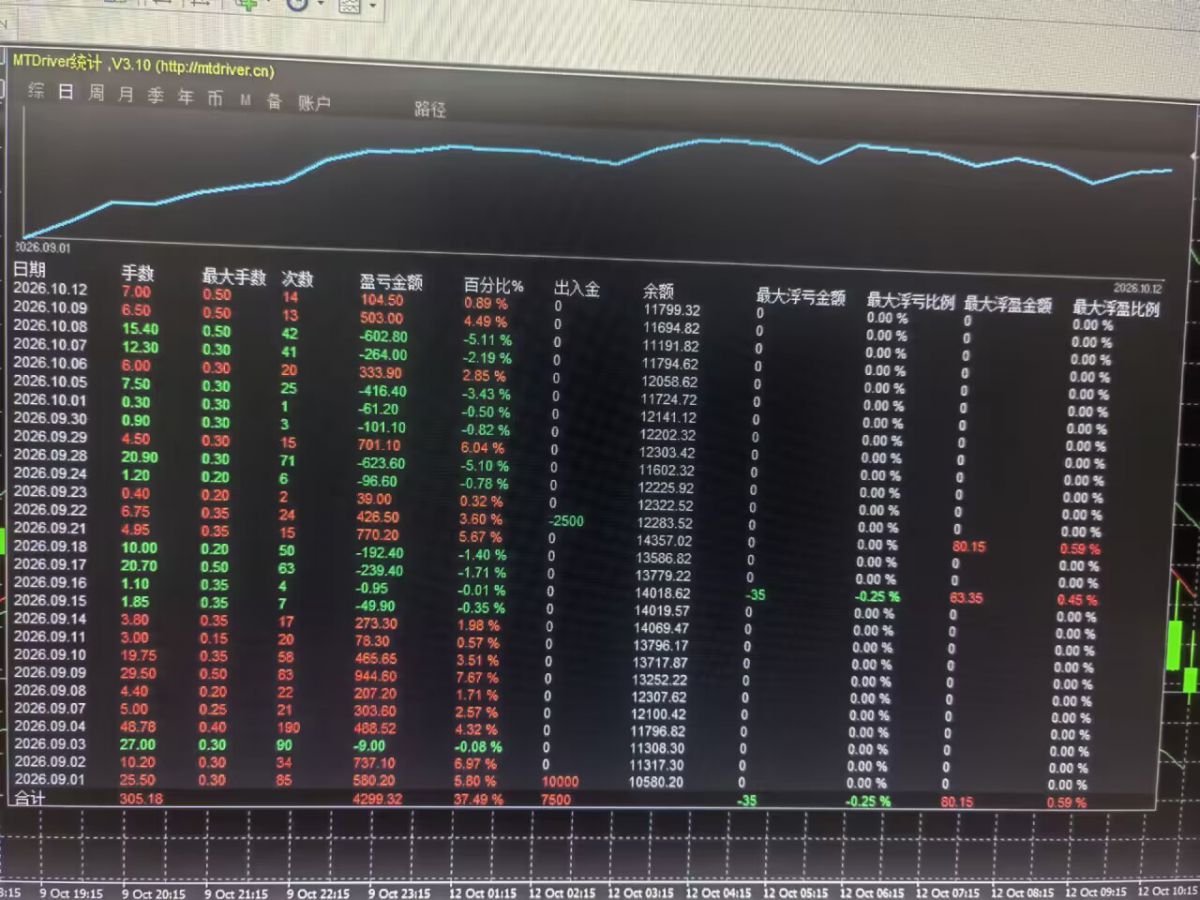
Task: Click the 944.60 profit/loss value
Action: pos(376,675)
